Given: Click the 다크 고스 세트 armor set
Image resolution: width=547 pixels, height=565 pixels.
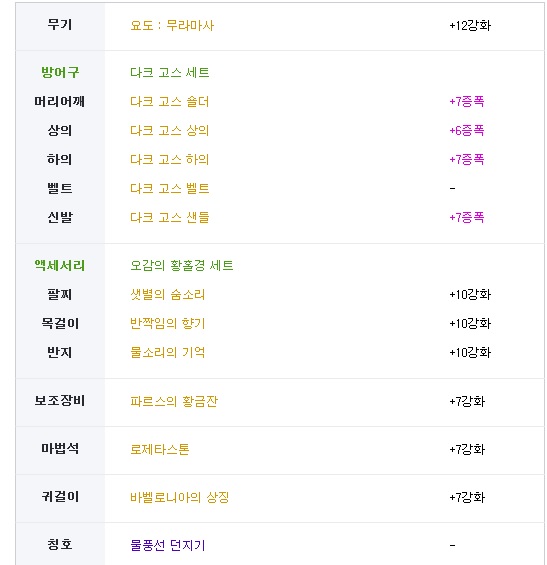Looking at the screenshot, I should coord(169,72).
